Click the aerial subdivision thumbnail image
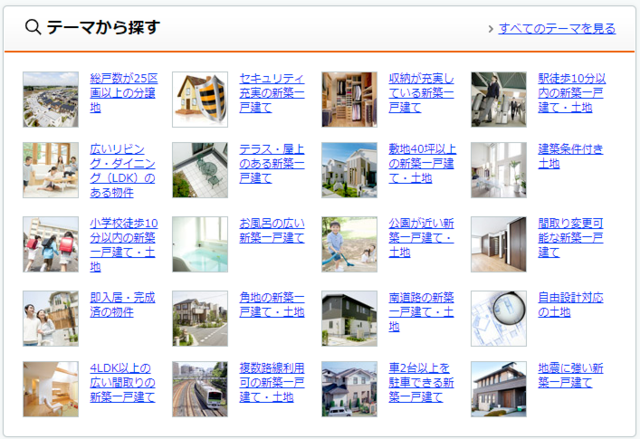 pos(51,99)
